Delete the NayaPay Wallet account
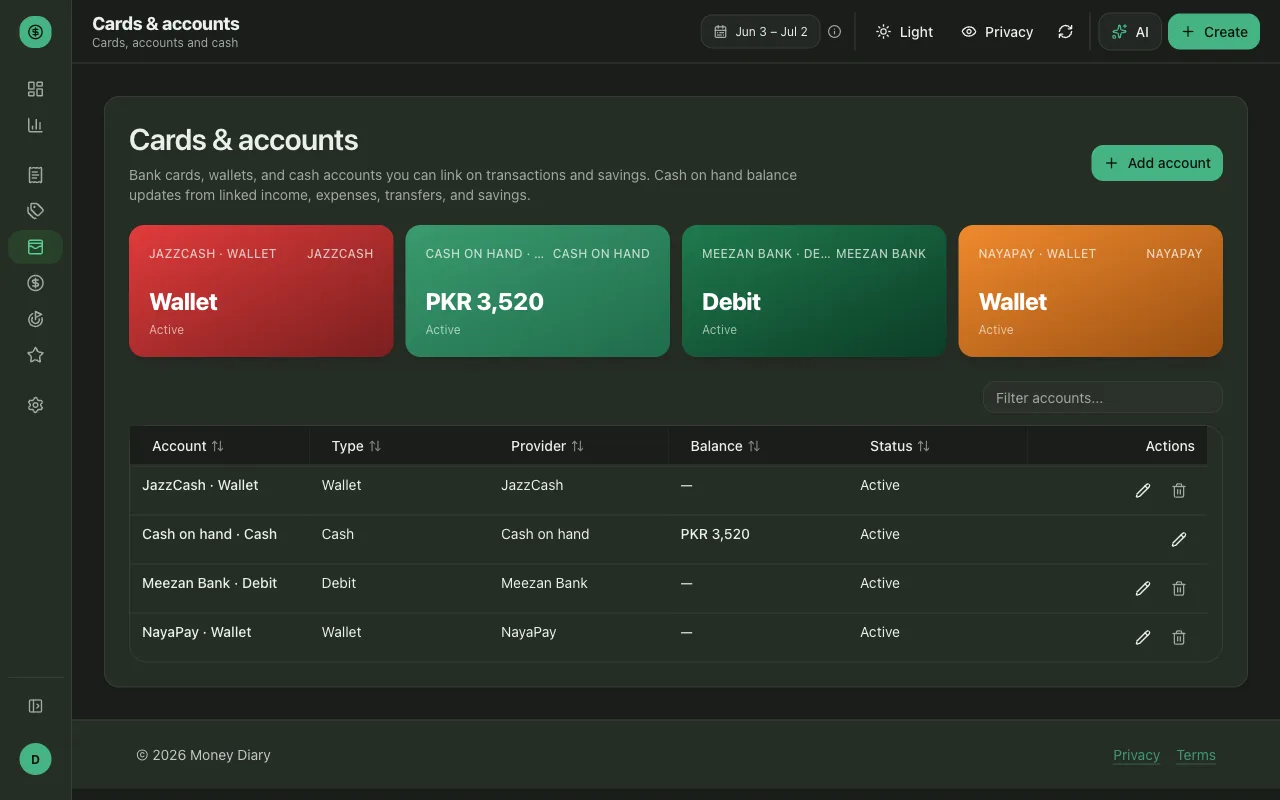This screenshot has width=1280, height=800. (x=1179, y=637)
